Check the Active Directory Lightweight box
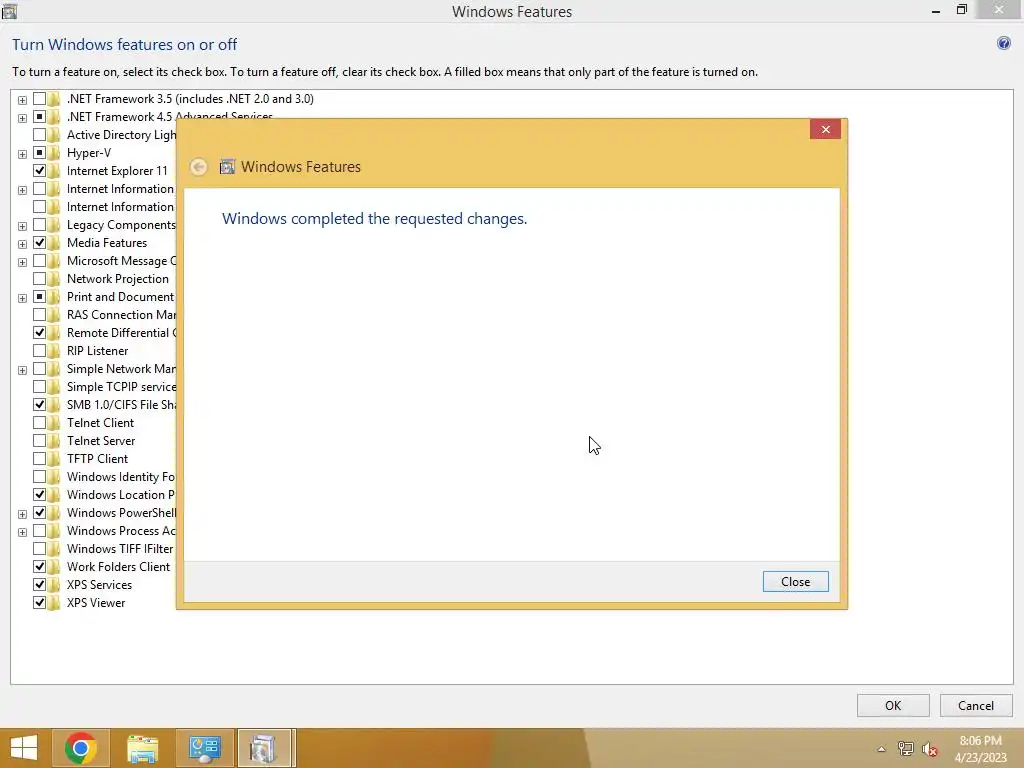Viewport: 1024px width, 768px height. 39,135
